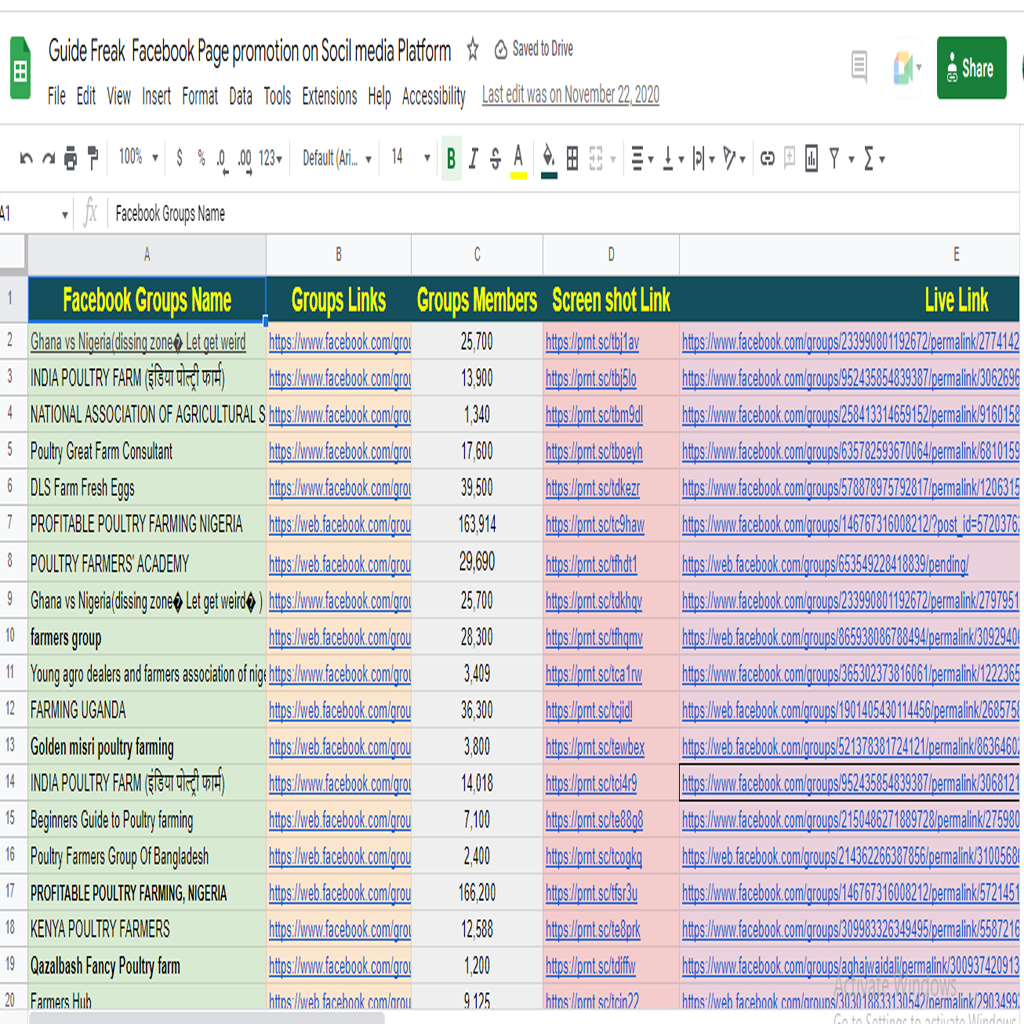
Task: Redo the last undone action
Action: (x=48, y=158)
